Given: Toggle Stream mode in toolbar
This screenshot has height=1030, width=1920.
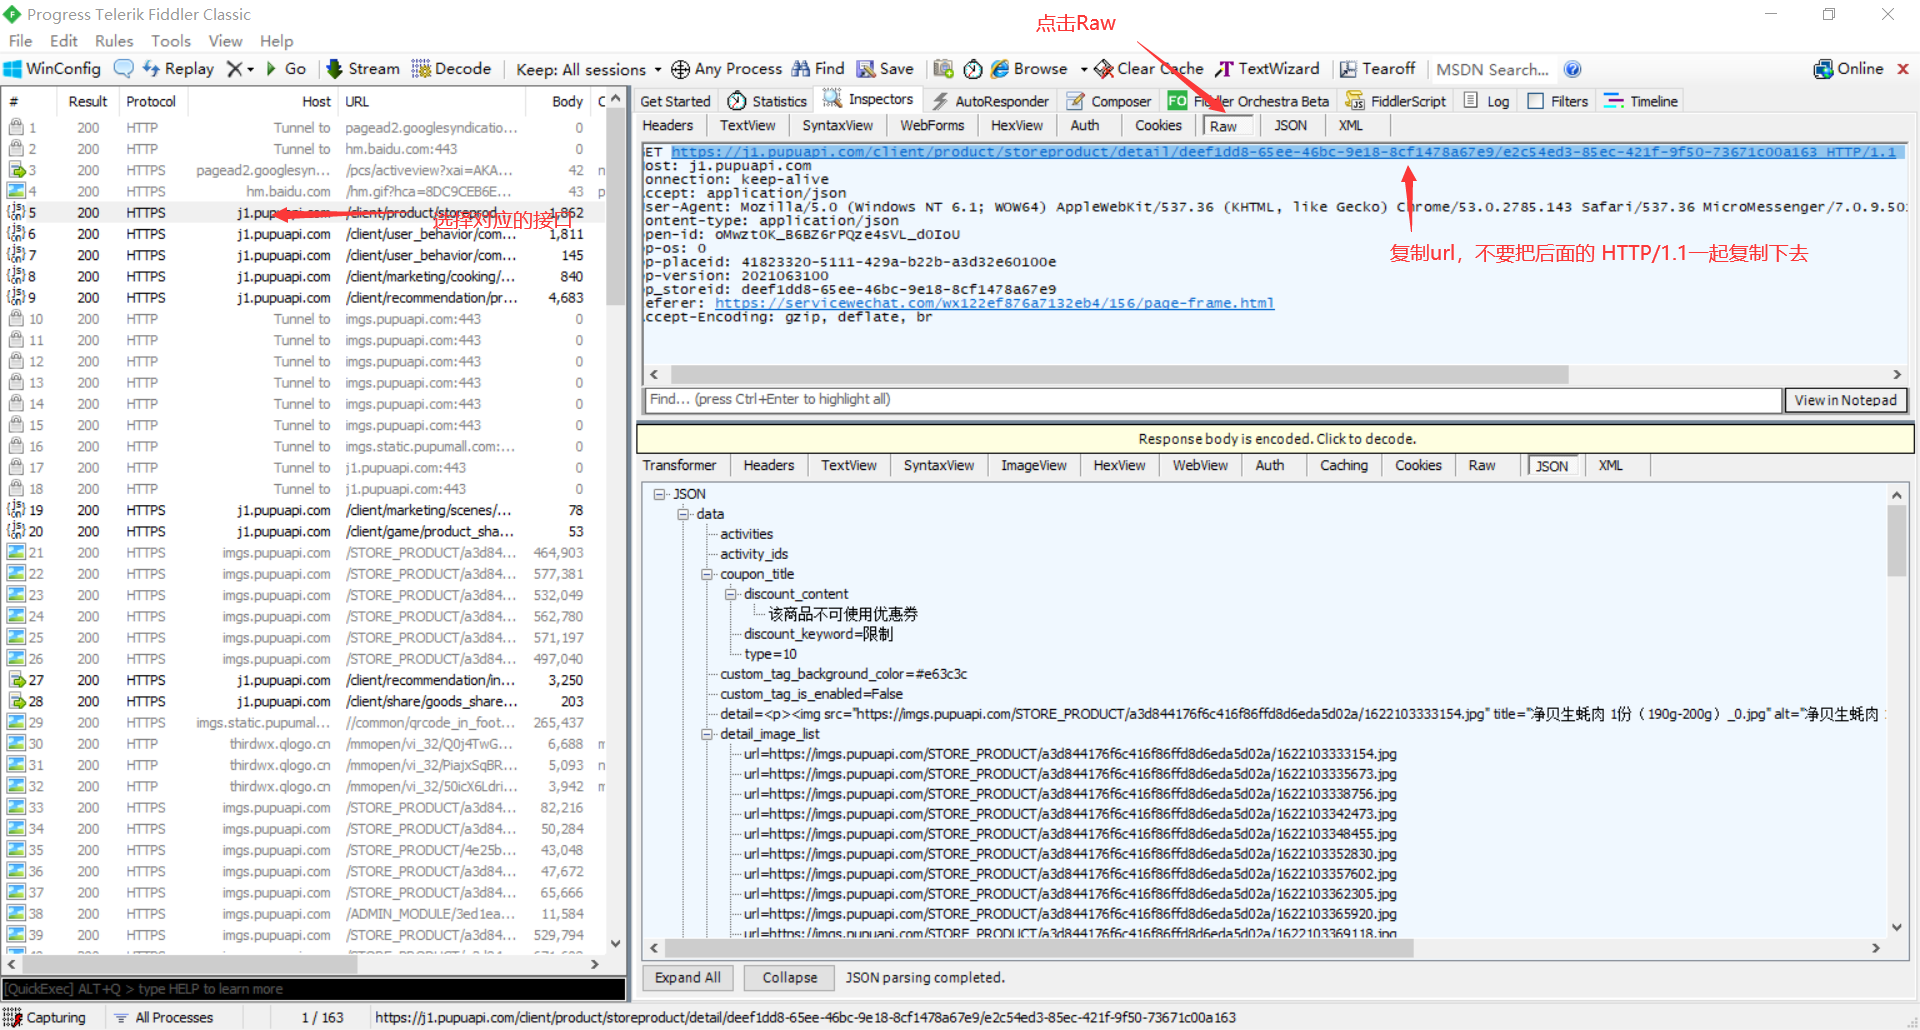Looking at the screenshot, I should [x=363, y=69].
